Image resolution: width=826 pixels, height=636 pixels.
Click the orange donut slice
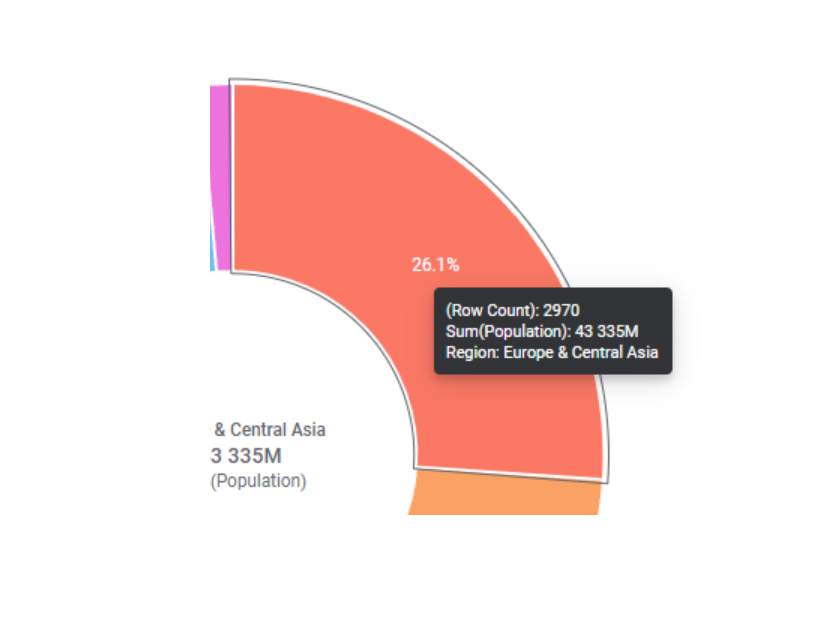(x=506, y=495)
